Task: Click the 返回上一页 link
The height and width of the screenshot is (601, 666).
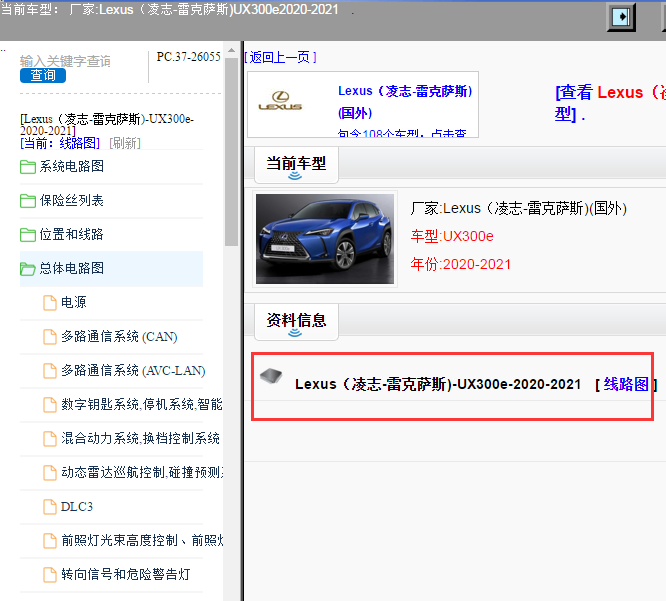Action: tap(280, 57)
